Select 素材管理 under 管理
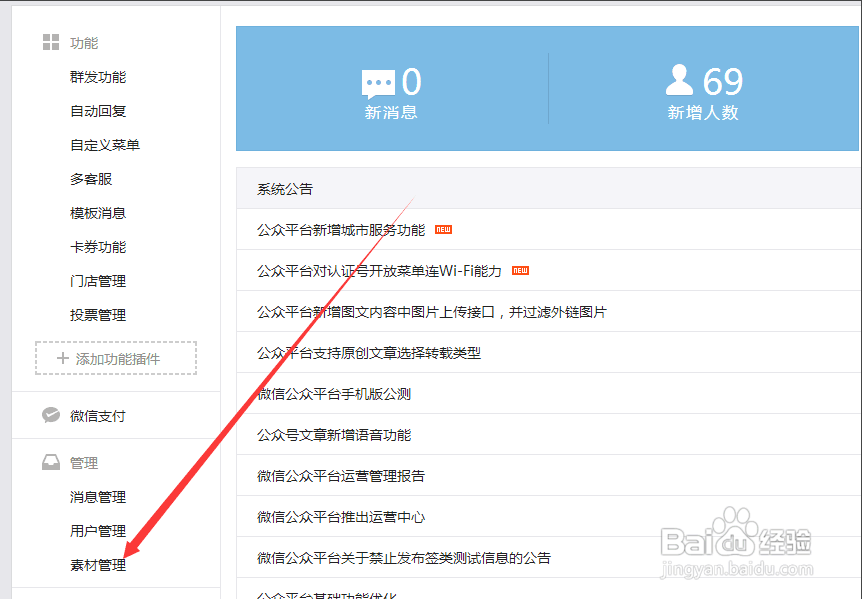Viewport: 862px width, 599px height. coord(97,564)
